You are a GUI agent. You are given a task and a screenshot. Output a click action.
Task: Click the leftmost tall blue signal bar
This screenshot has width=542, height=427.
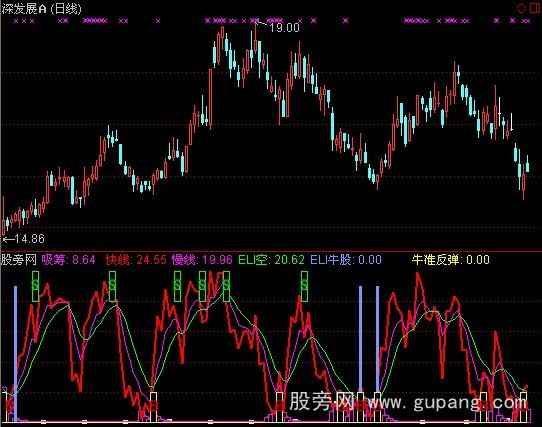(16, 353)
